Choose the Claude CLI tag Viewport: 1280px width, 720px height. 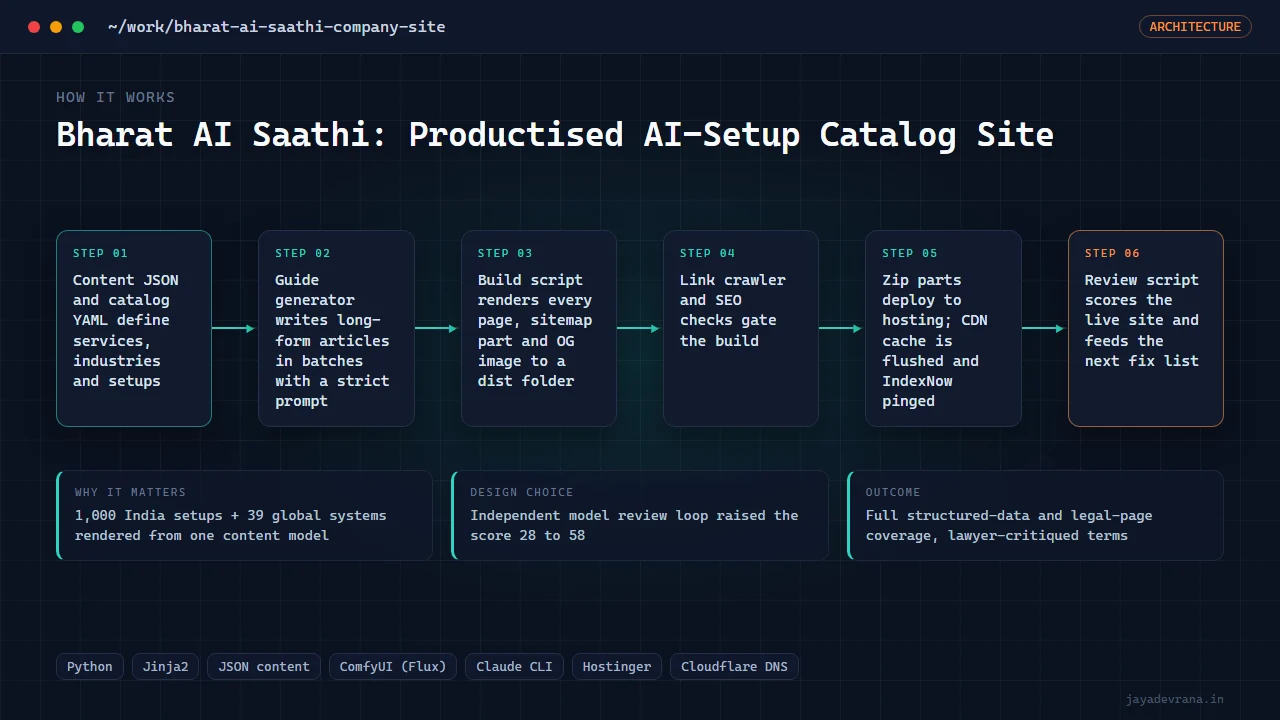click(x=514, y=666)
